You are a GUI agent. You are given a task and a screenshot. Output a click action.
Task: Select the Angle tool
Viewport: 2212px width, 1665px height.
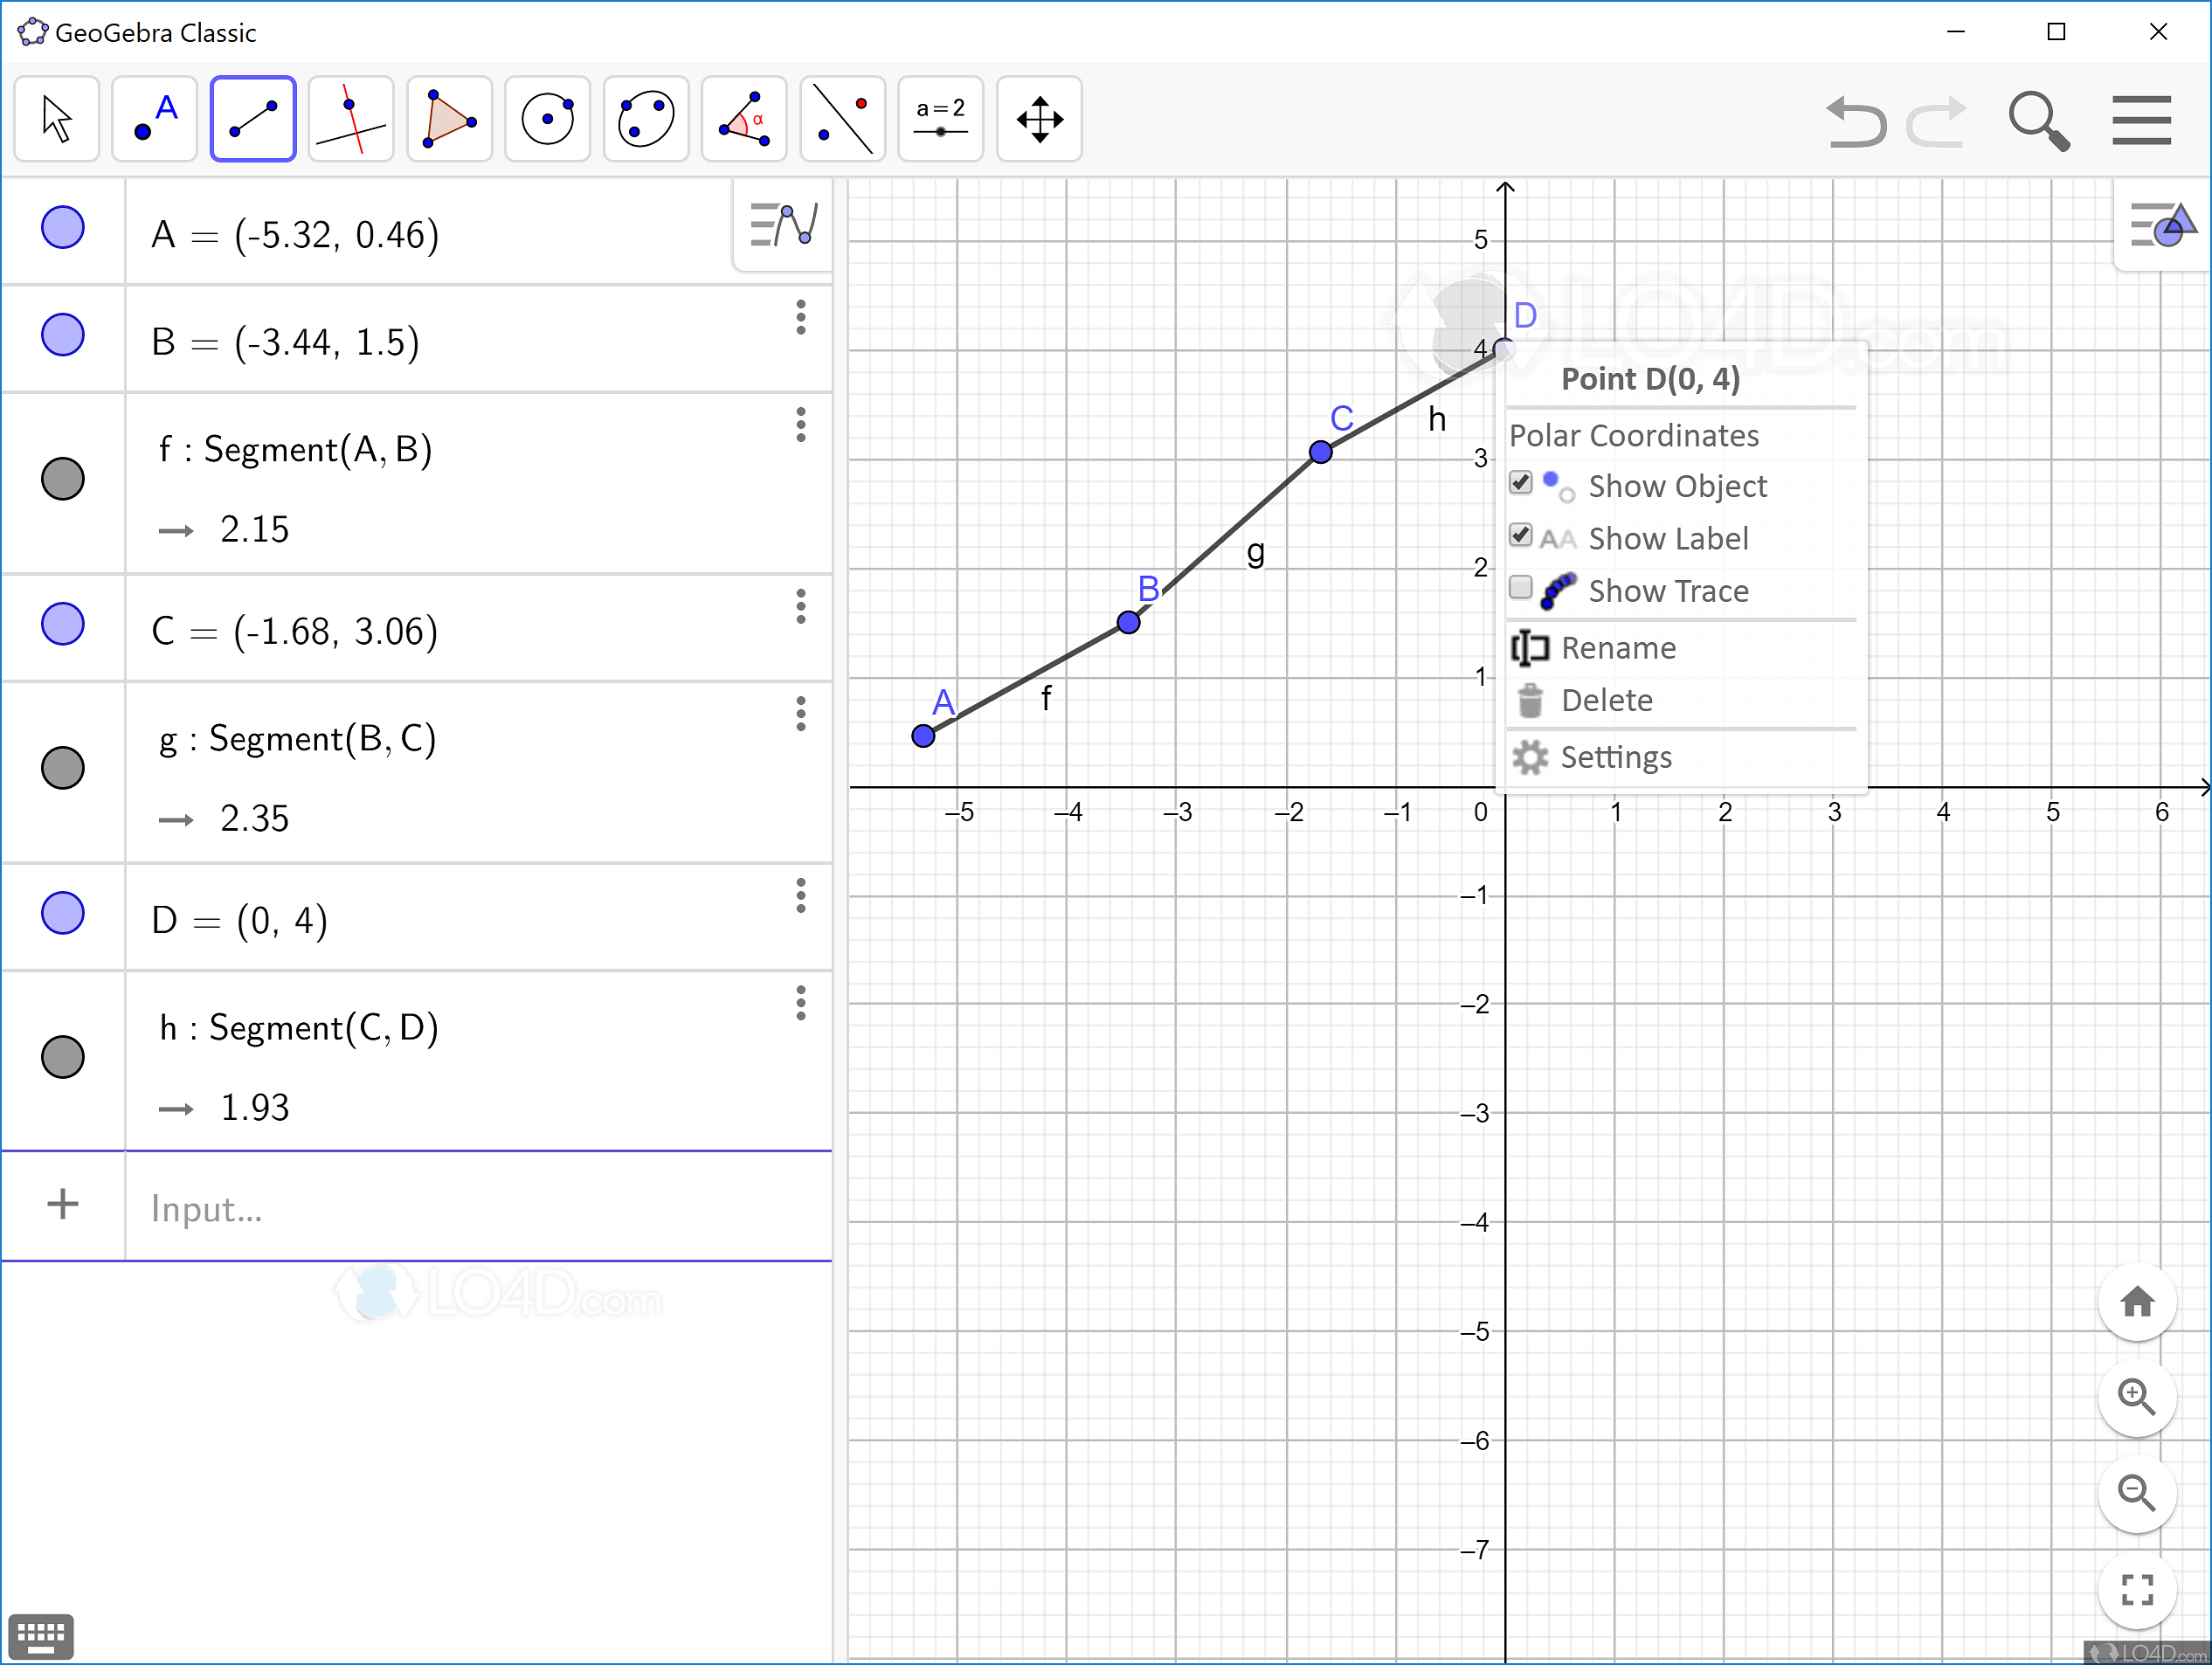744,119
